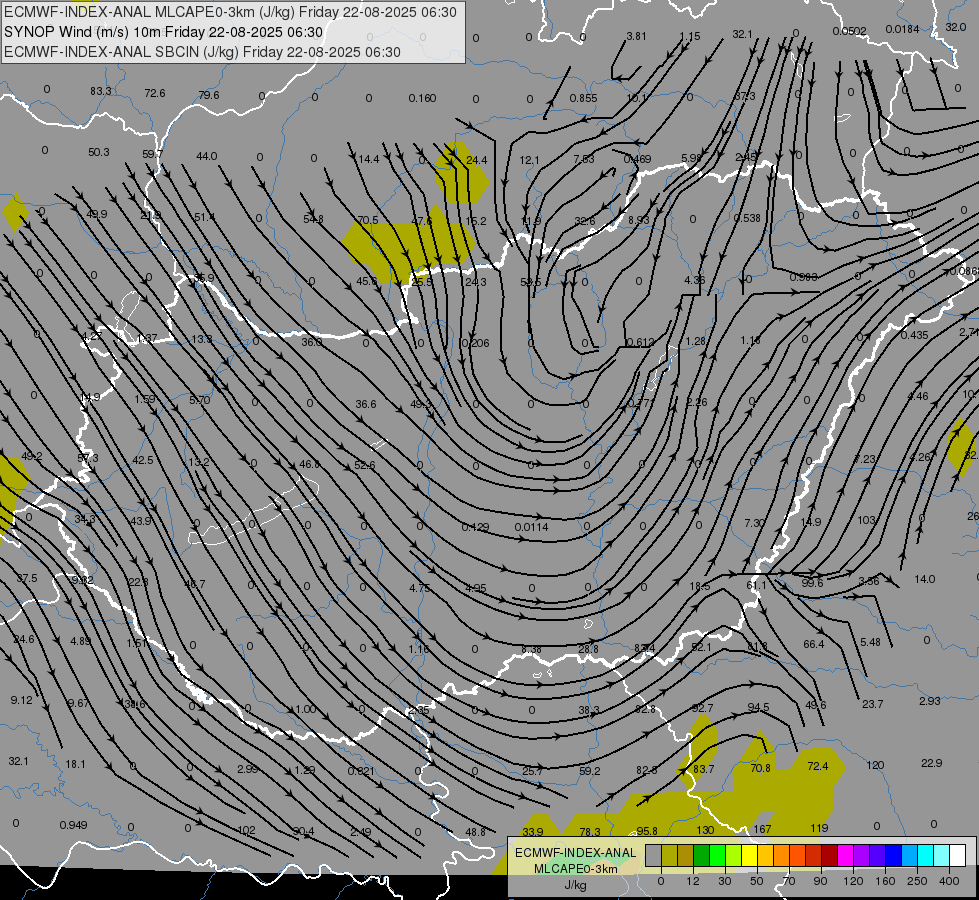Click the legend tick label 250
Image resolution: width=979 pixels, height=900 pixels.
pos(917,881)
